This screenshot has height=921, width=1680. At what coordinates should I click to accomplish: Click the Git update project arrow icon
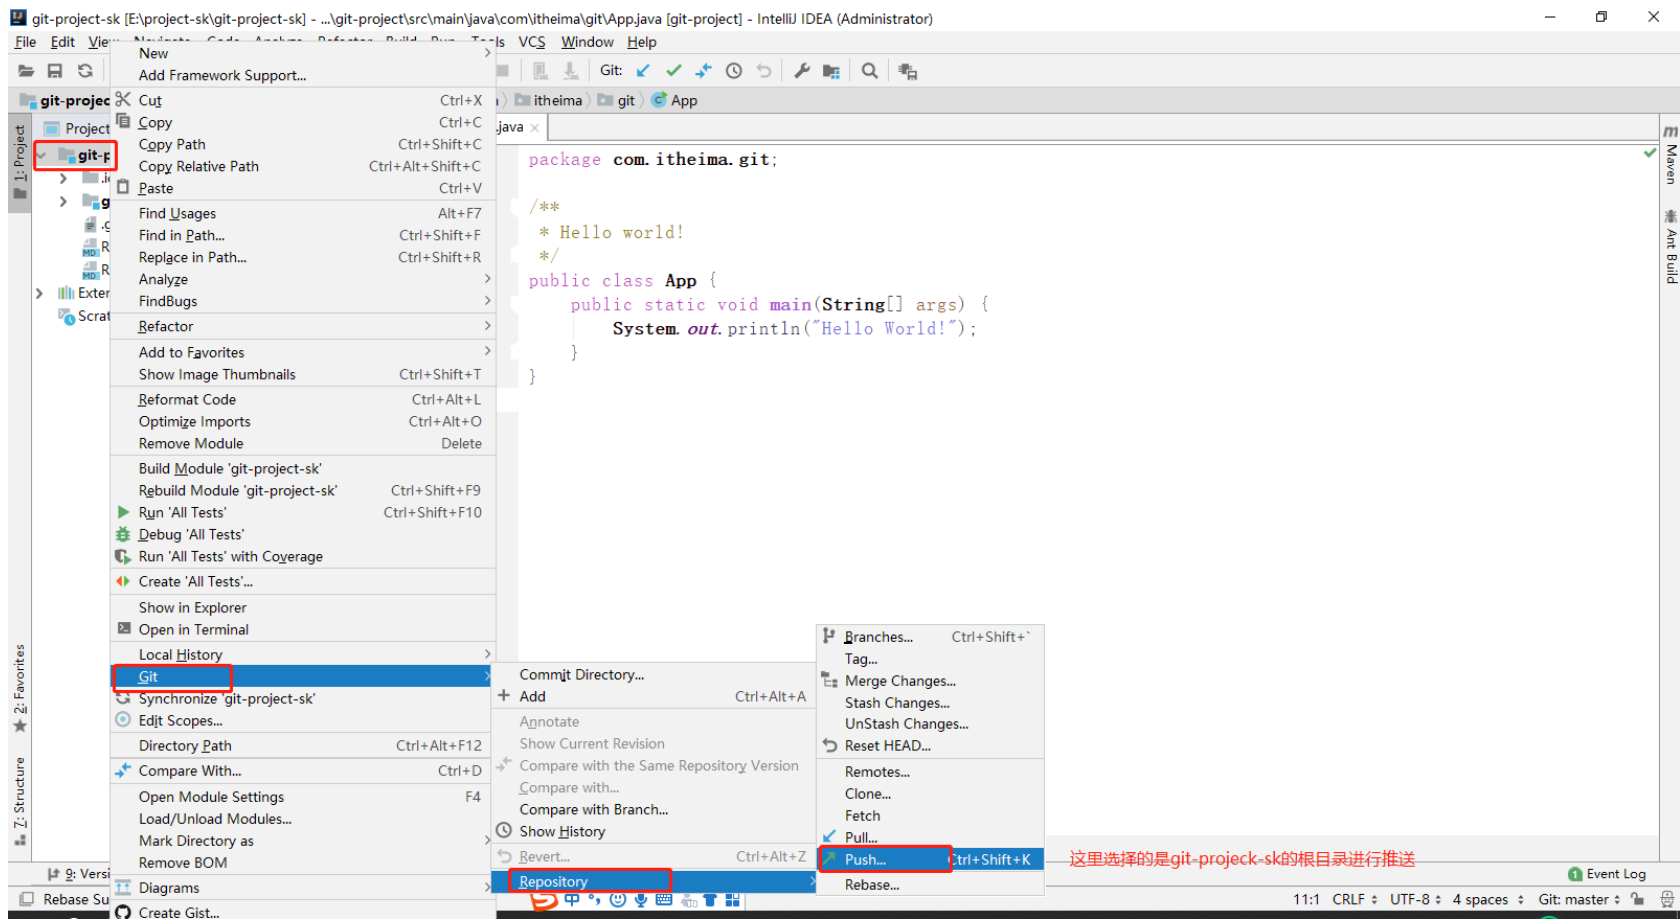643,70
